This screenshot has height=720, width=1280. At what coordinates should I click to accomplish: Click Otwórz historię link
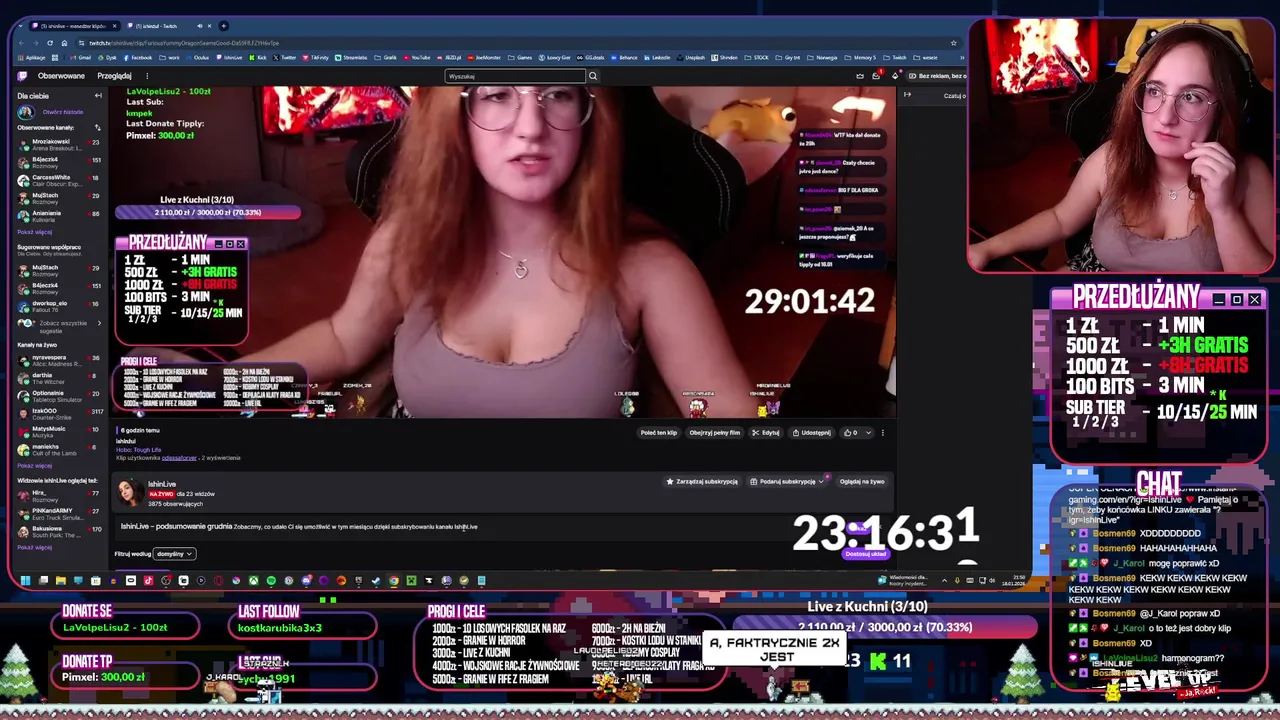pyautogui.click(x=63, y=112)
